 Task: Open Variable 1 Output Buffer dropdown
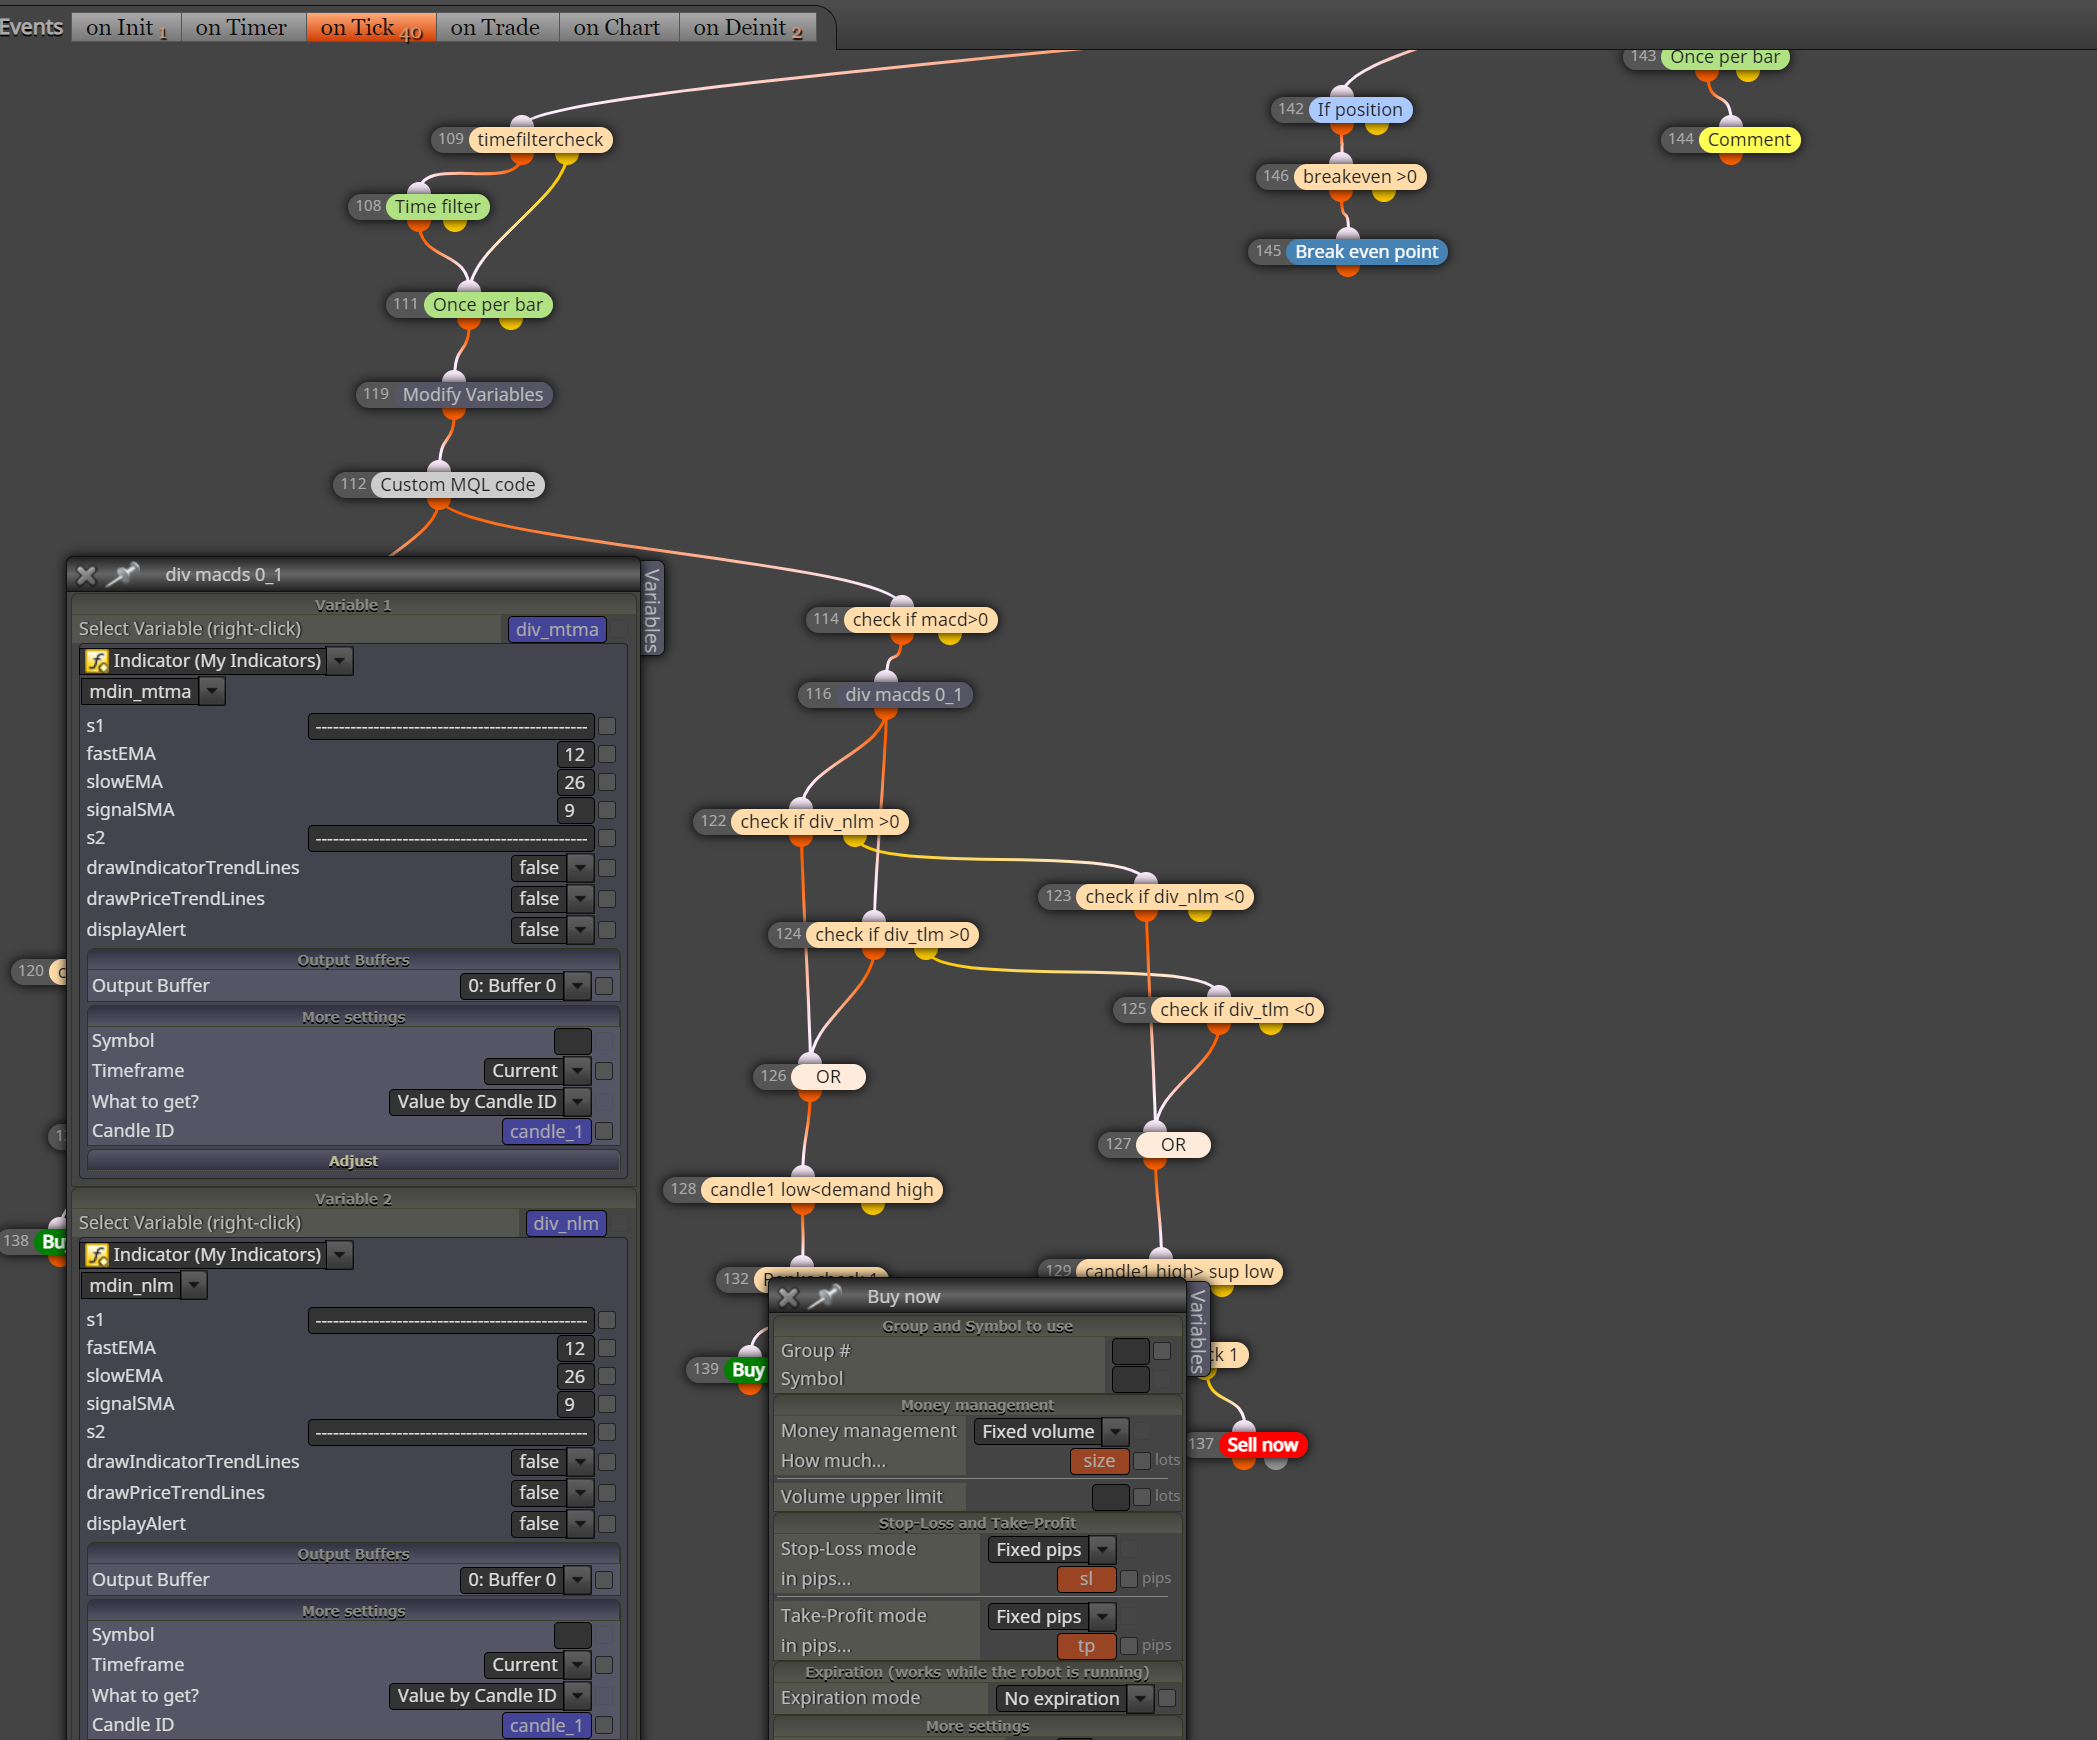[577, 986]
